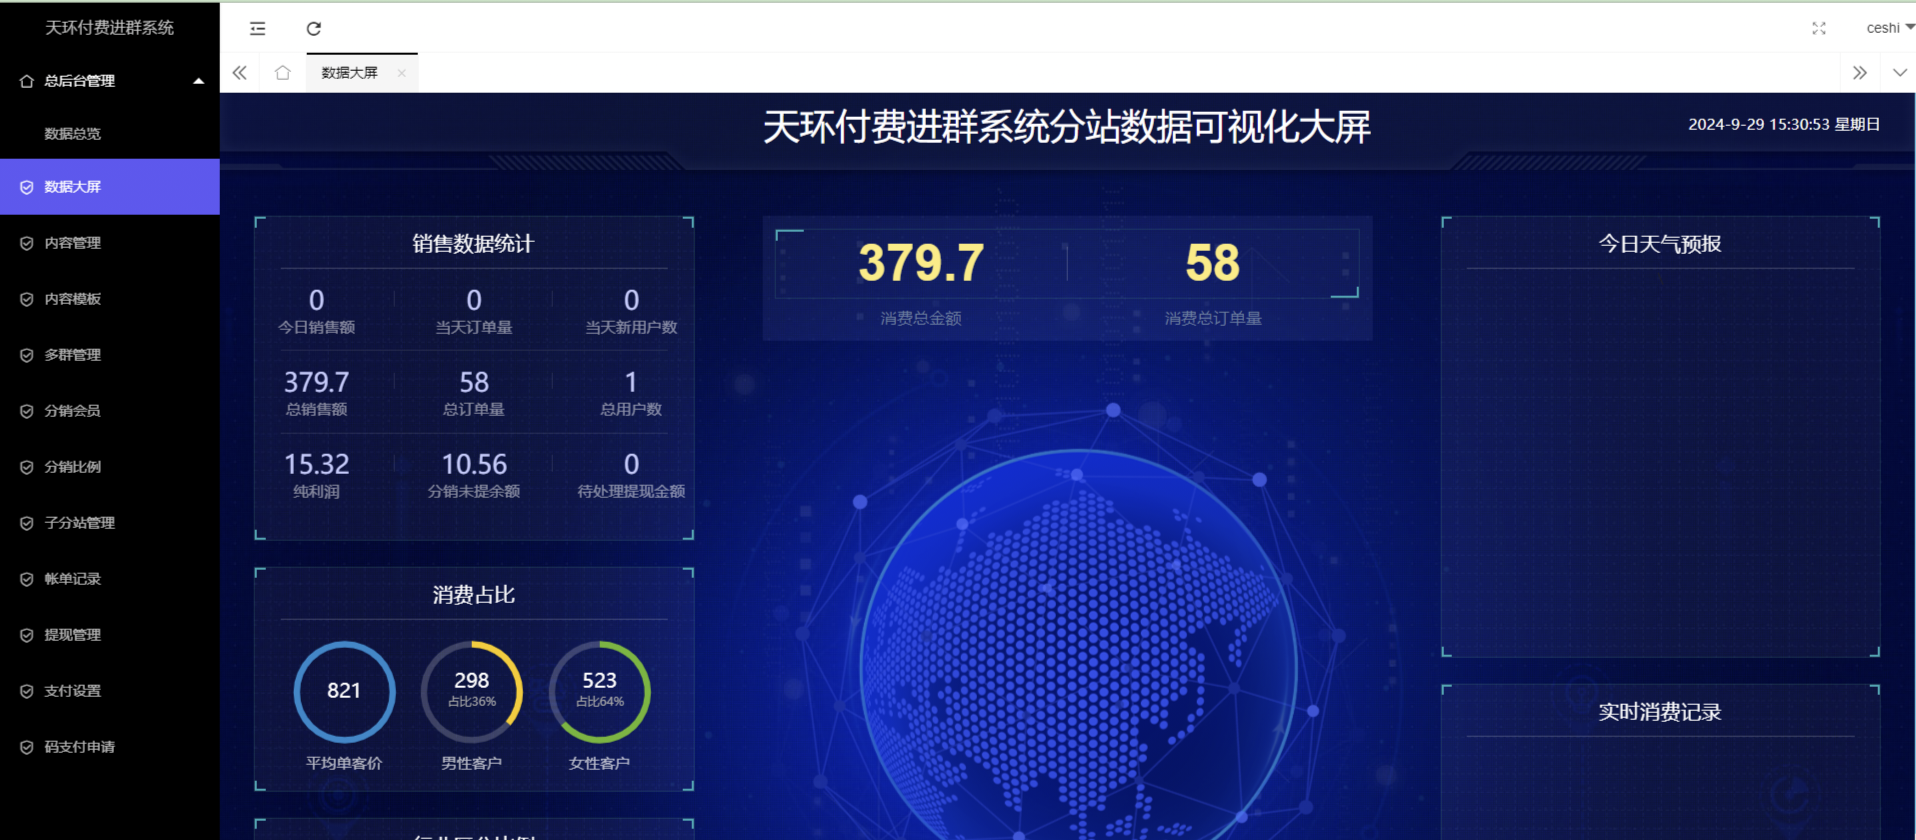Close the 数据大屏 tab

[x=401, y=72]
